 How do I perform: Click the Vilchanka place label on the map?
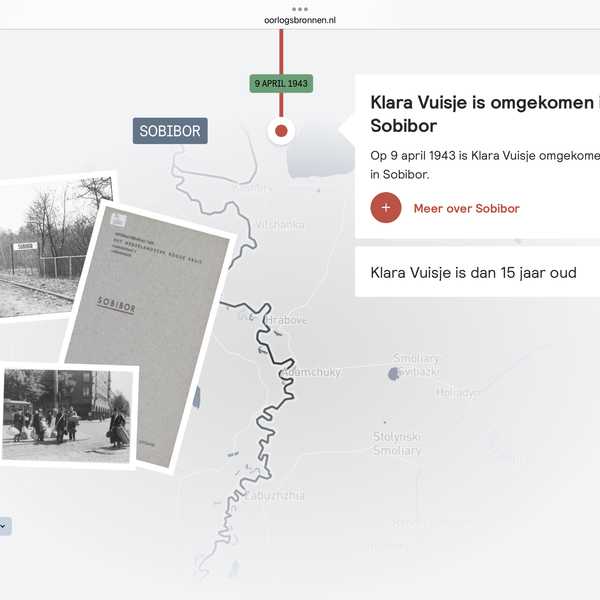(x=280, y=225)
